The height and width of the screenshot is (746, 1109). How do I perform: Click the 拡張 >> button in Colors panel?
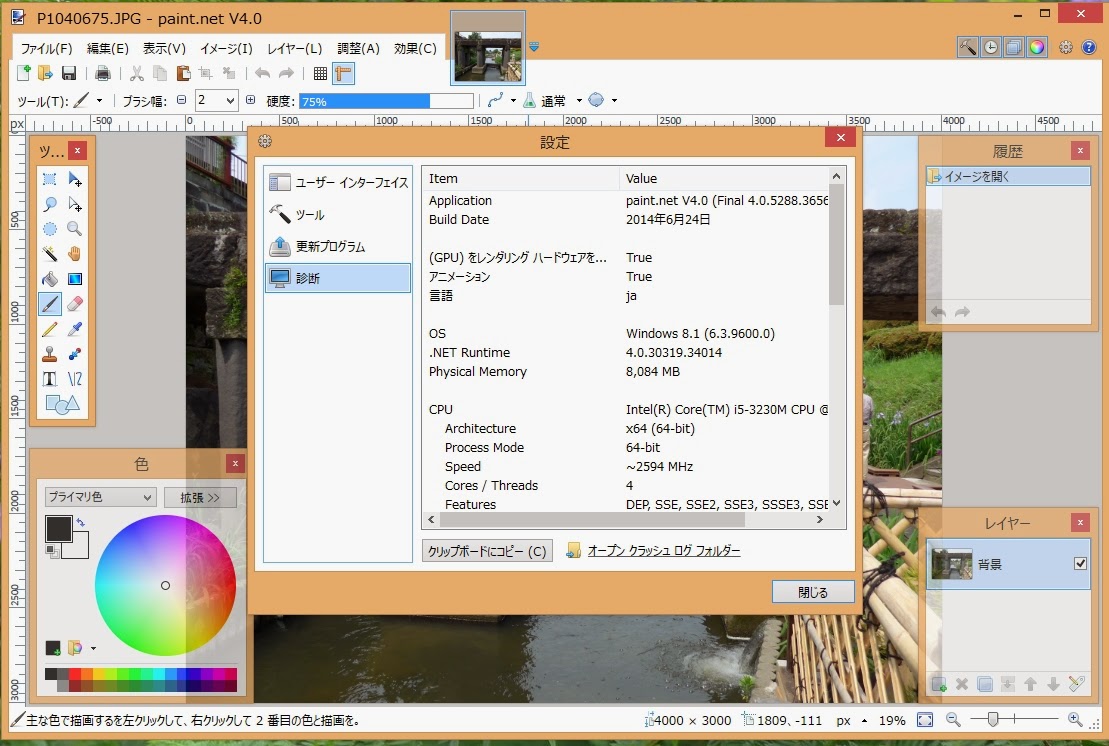[x=199, y=498]
